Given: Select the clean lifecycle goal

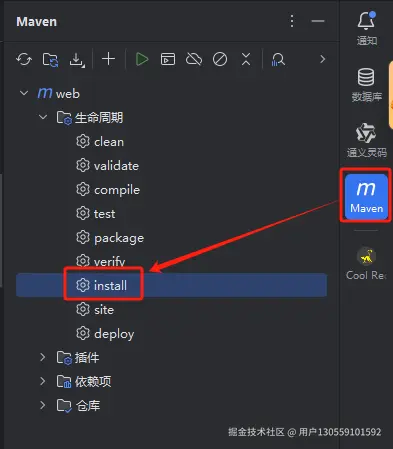Looking at the screenshot, I should [x=171, y=142].
